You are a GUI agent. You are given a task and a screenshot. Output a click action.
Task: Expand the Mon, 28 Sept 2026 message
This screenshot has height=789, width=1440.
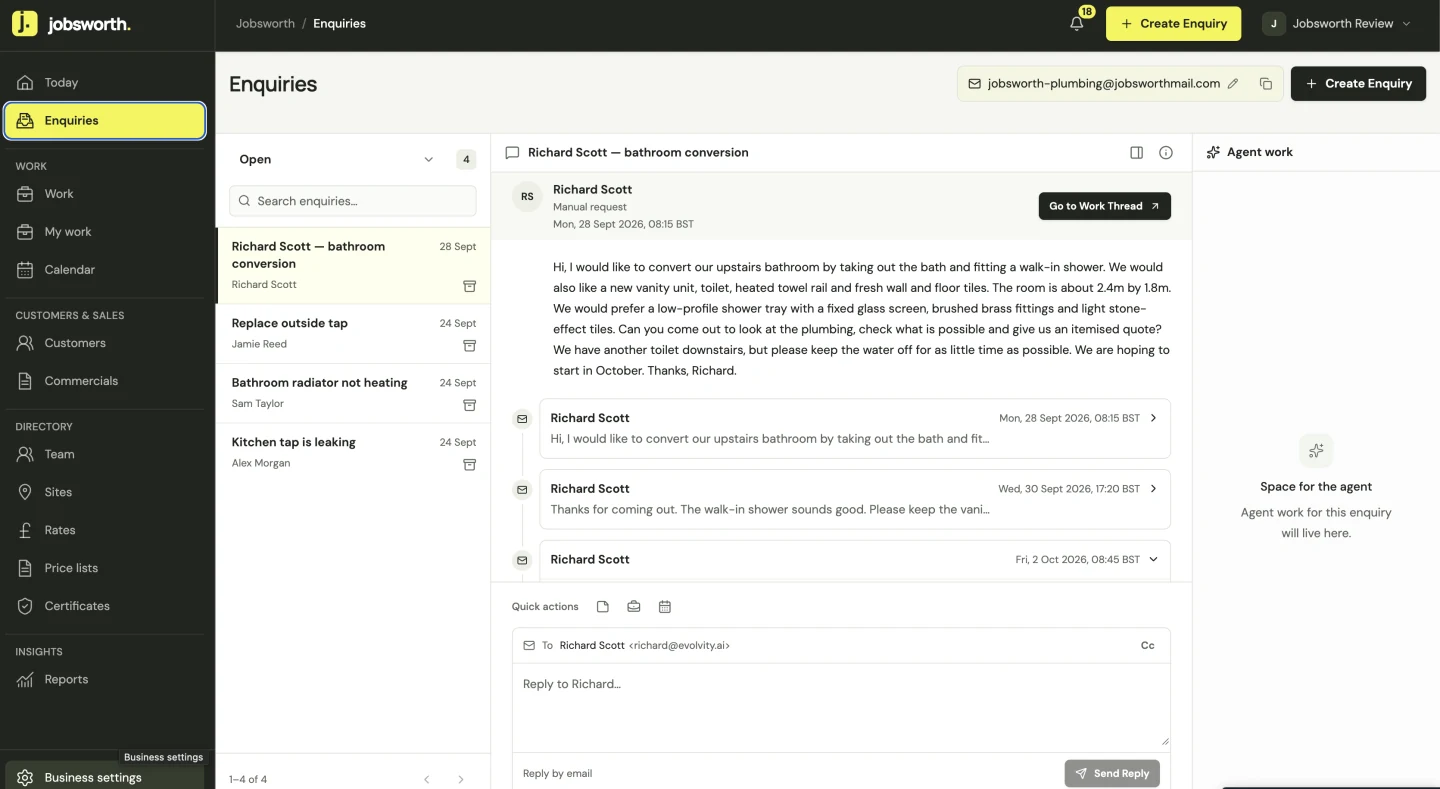tap(855, 428)
